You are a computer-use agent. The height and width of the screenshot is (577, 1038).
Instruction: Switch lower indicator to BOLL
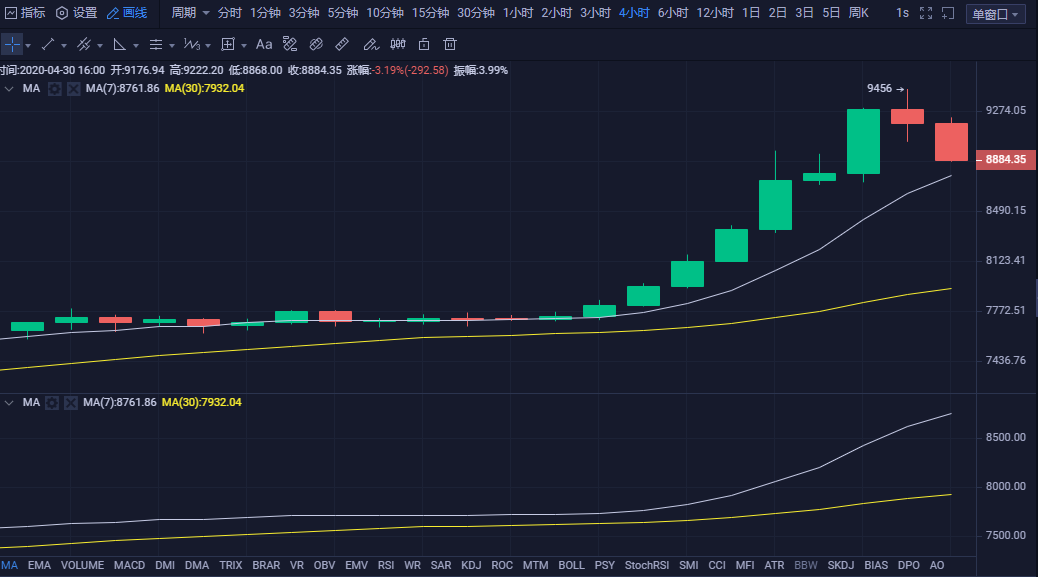pyautogui.click(x=571, y=565)
